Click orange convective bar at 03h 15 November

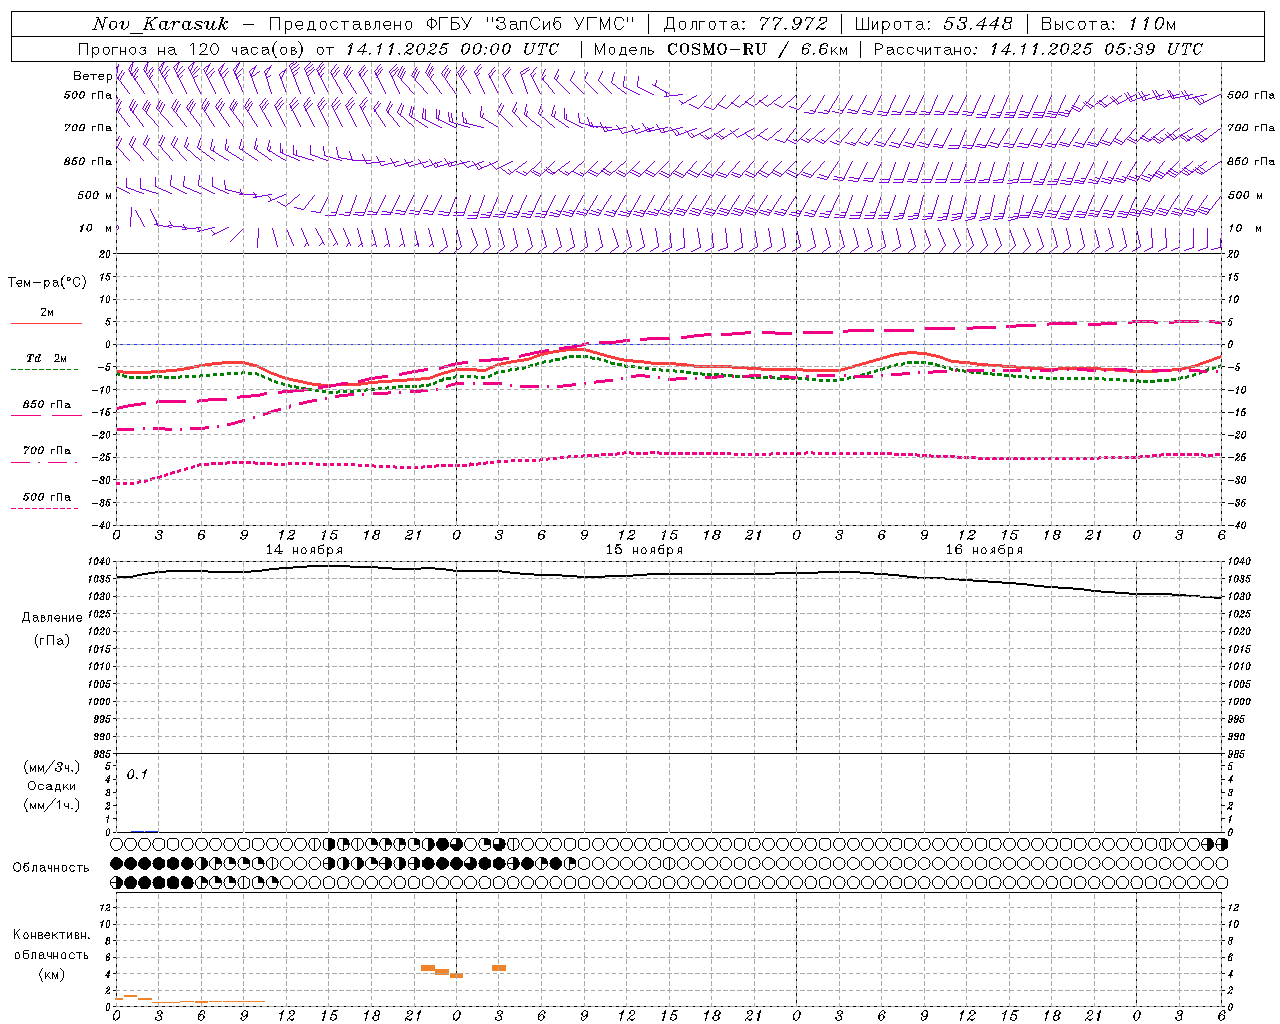click(x=499, y=968)
